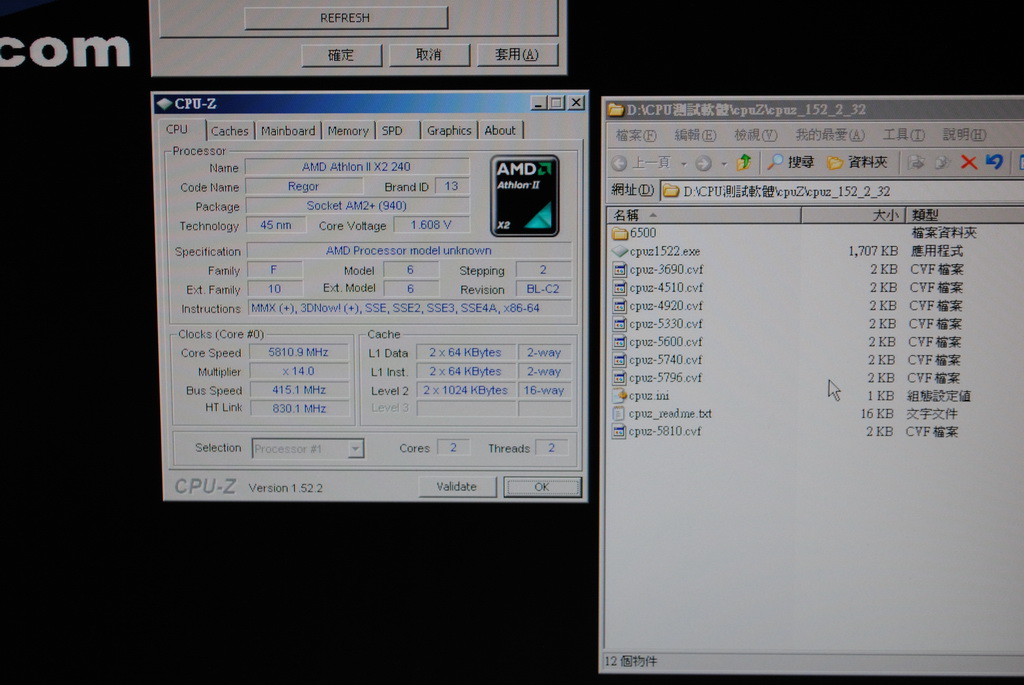This screenshot has width=1024, height=685.
Task: Click the Explorer window title folder icon
Action: (x=615, y=110)
